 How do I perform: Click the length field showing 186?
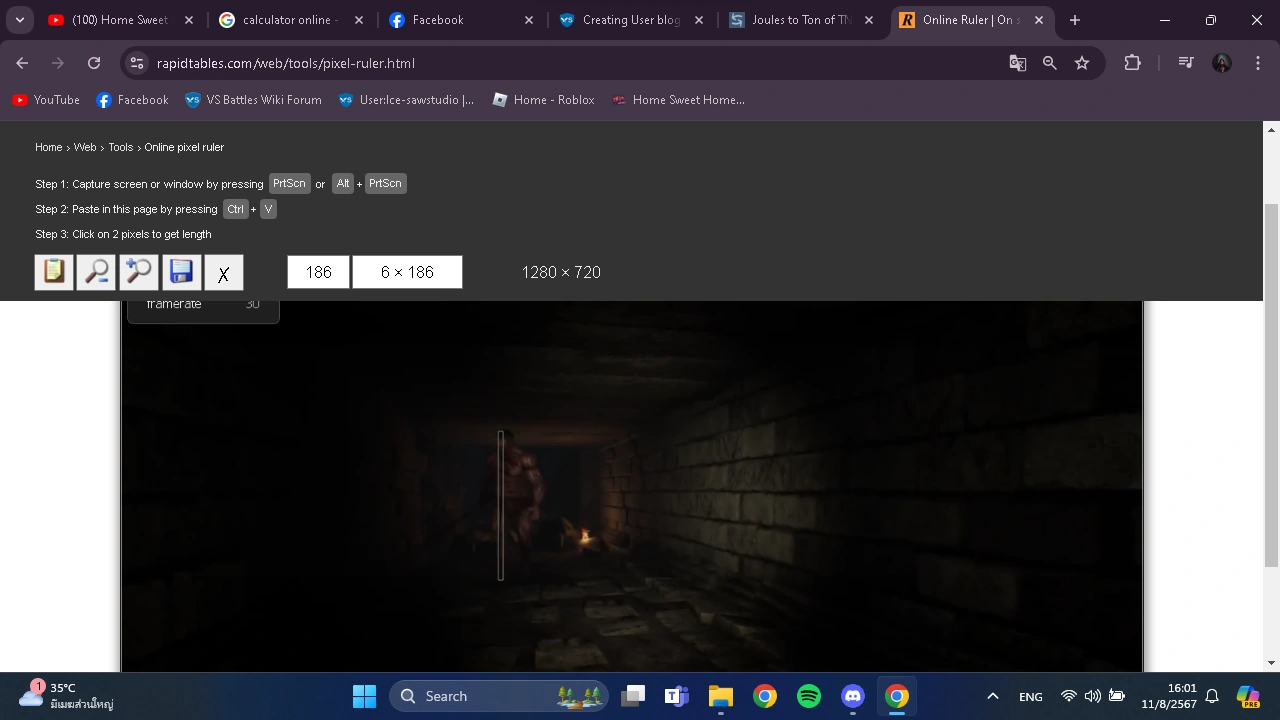pos(318,272)
